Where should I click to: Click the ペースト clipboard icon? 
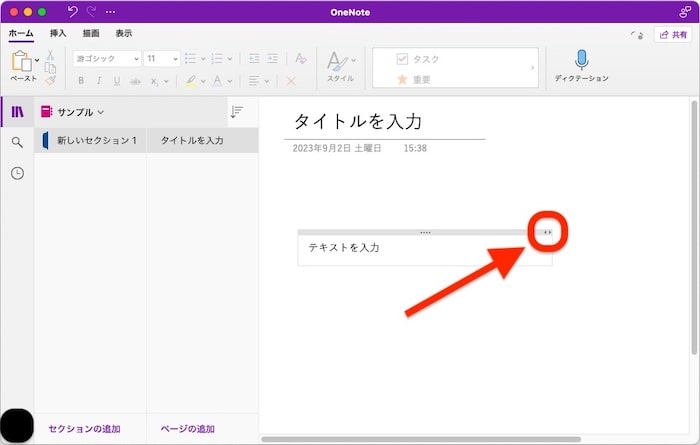[21, 61]
